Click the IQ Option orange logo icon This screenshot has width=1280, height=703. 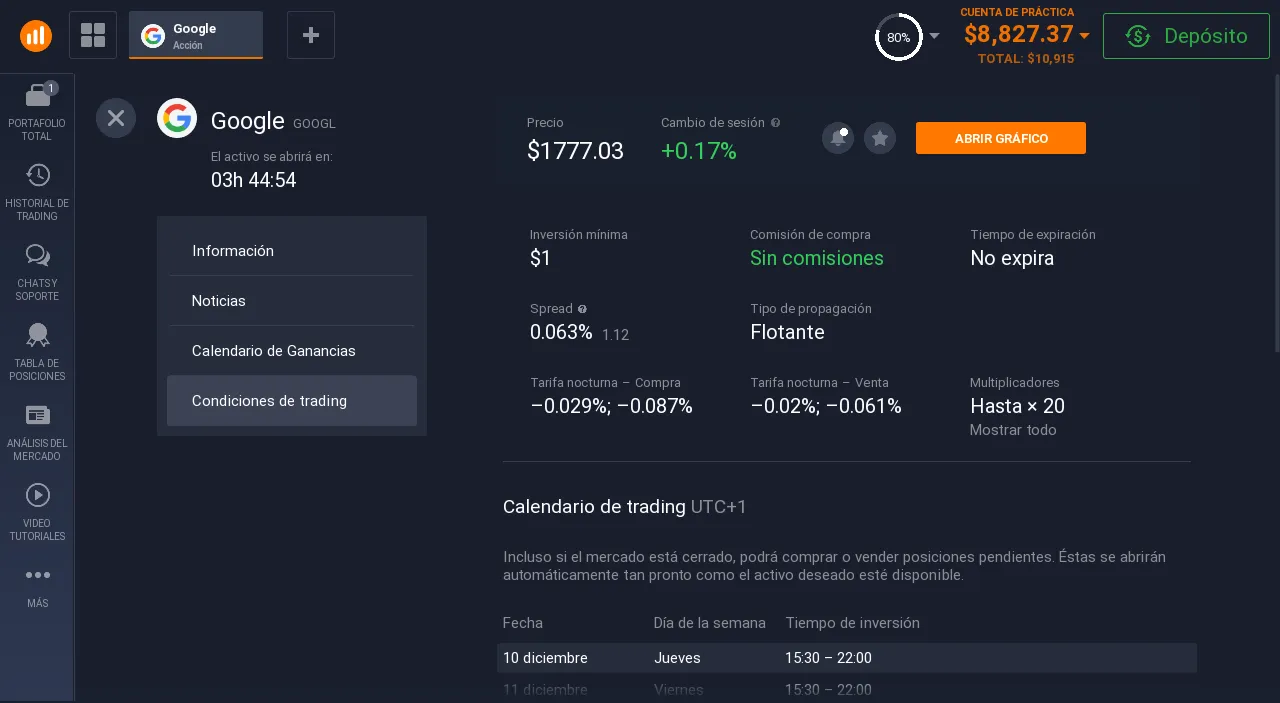[x=36, y=36]
